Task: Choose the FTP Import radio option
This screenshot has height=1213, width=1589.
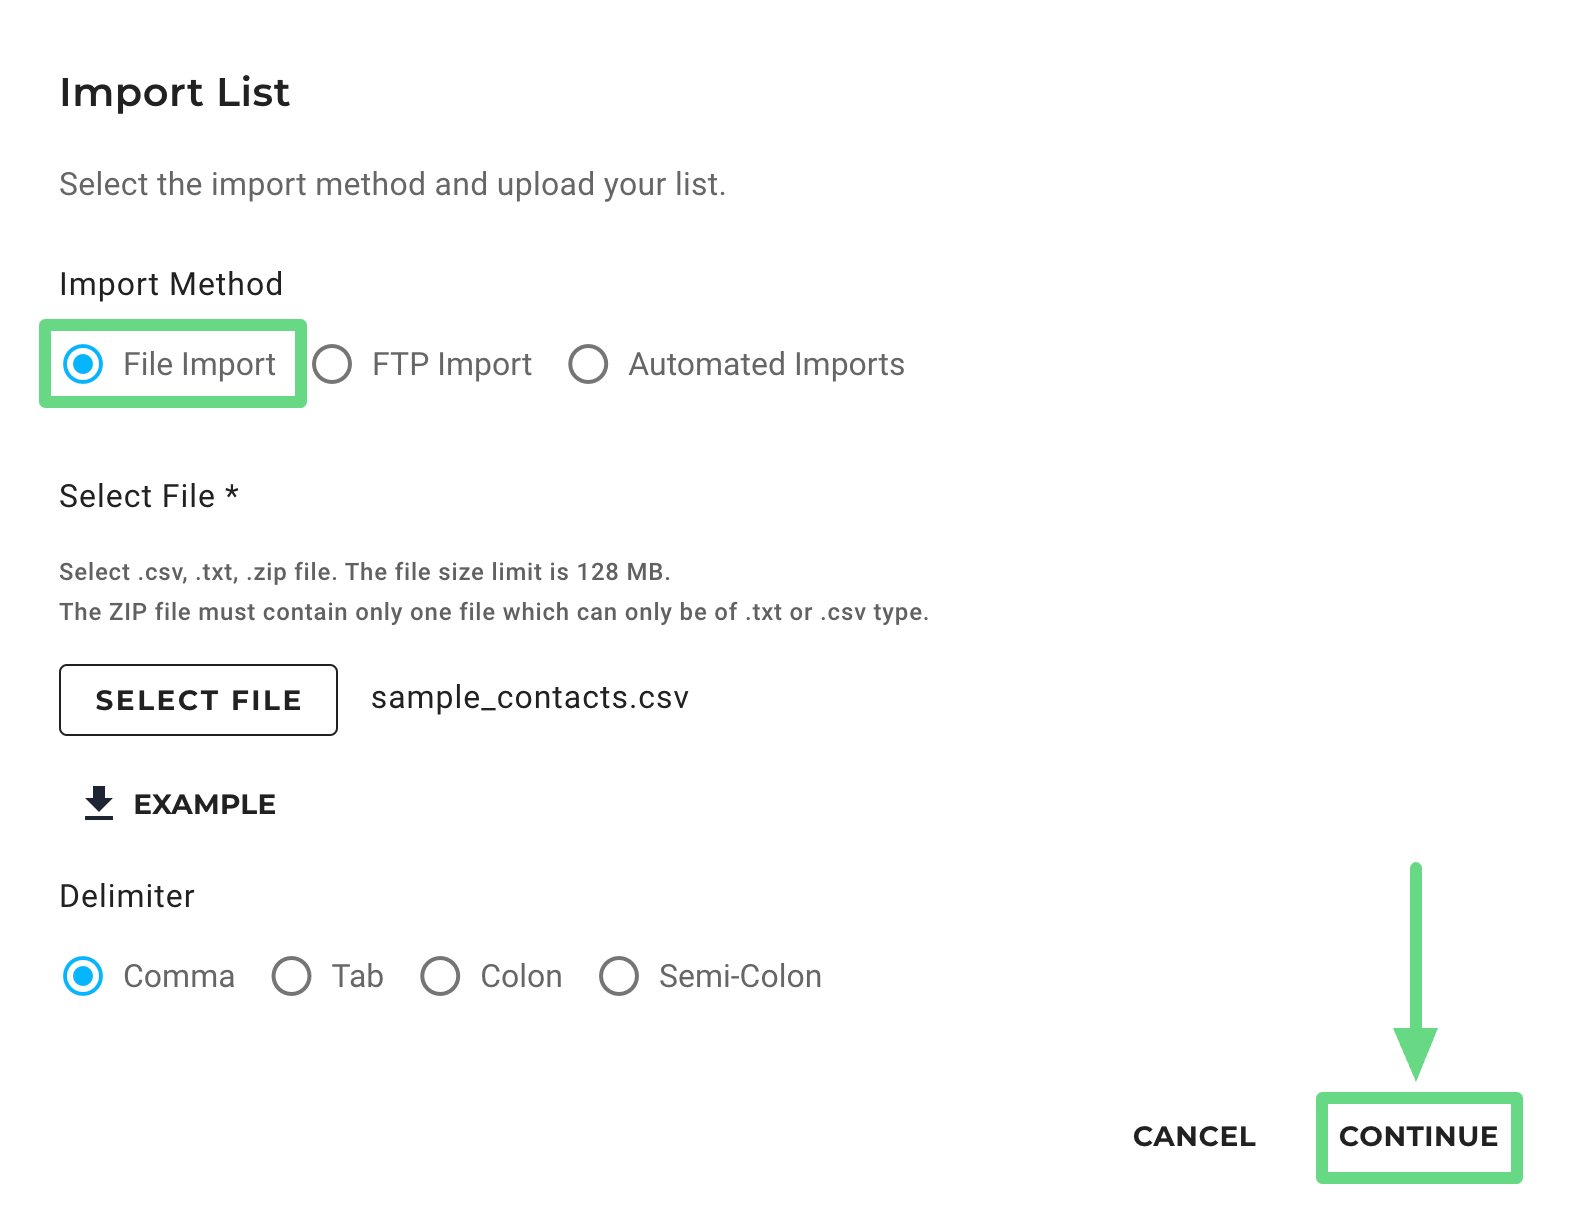Action: [x=332, y=364]
